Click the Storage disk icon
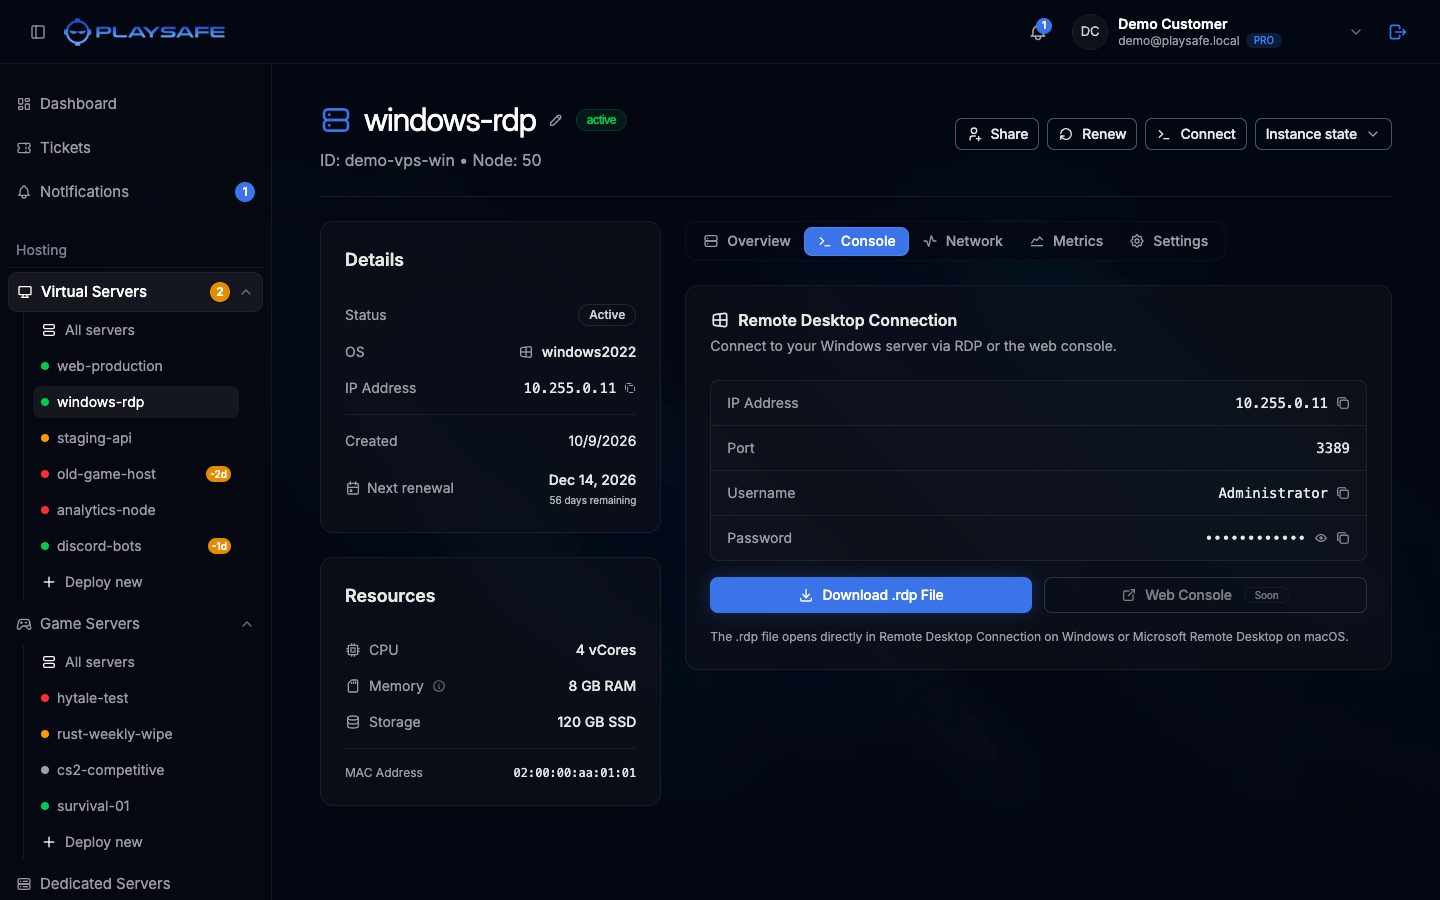 (x=352, y=722)
